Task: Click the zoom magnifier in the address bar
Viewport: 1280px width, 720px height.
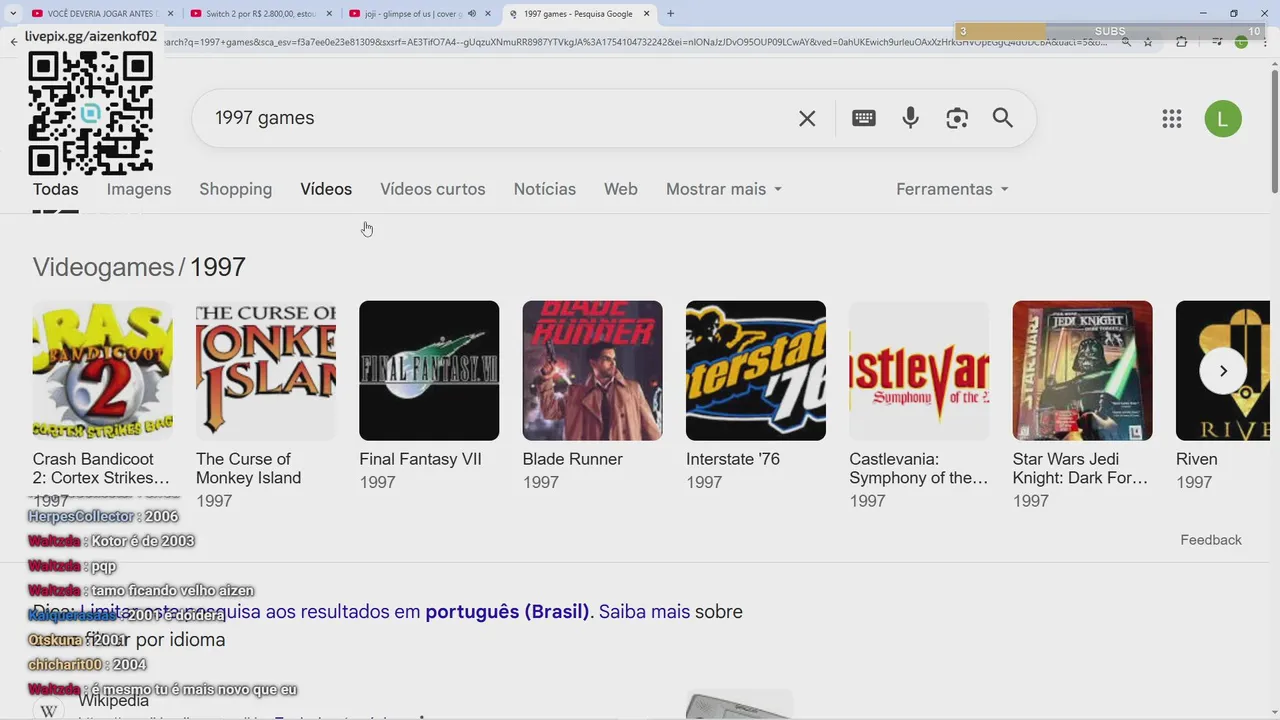Action: [x=1127, y=42]
